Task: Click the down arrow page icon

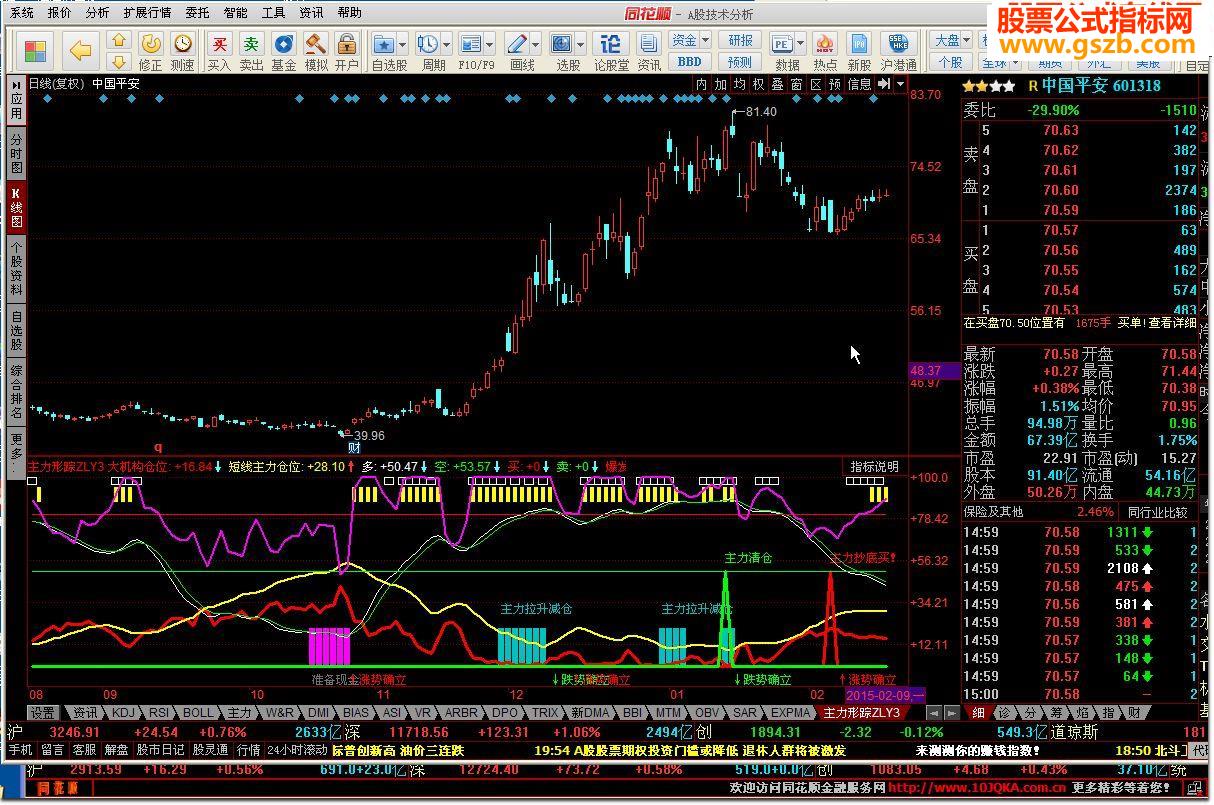Action: (118, 62)
